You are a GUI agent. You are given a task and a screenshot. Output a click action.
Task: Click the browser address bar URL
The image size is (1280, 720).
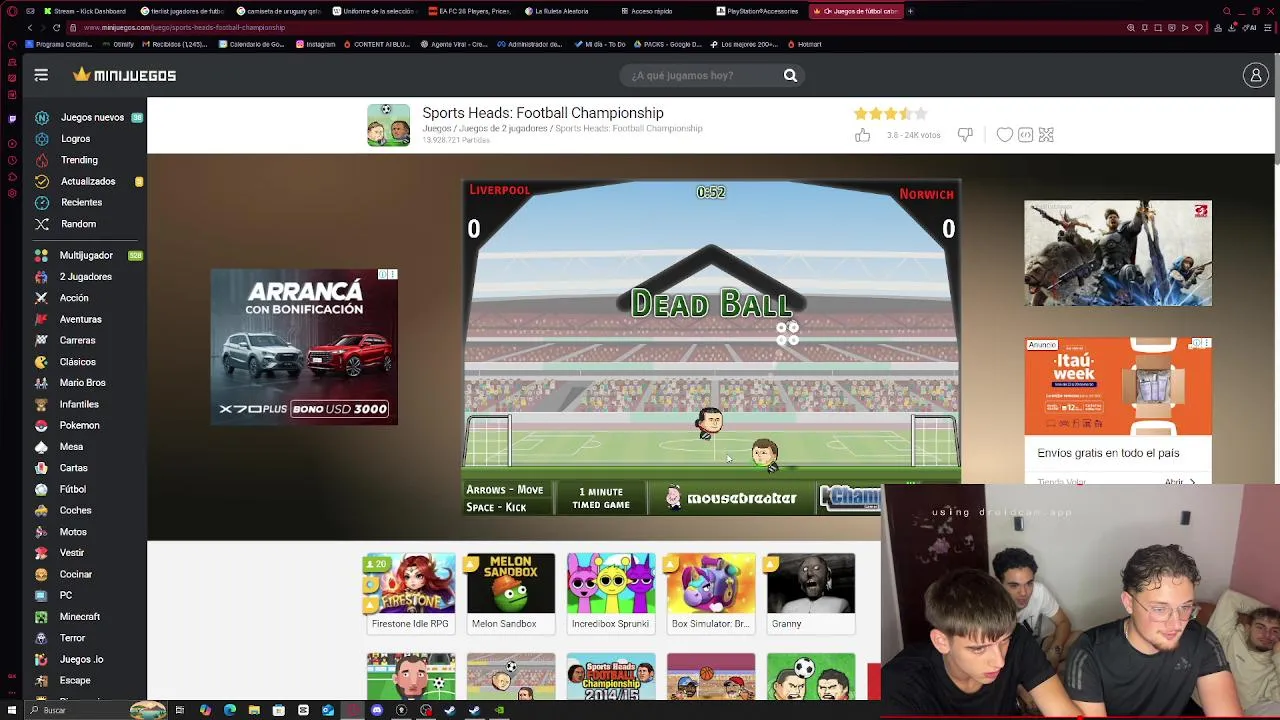tap(185, 27)
